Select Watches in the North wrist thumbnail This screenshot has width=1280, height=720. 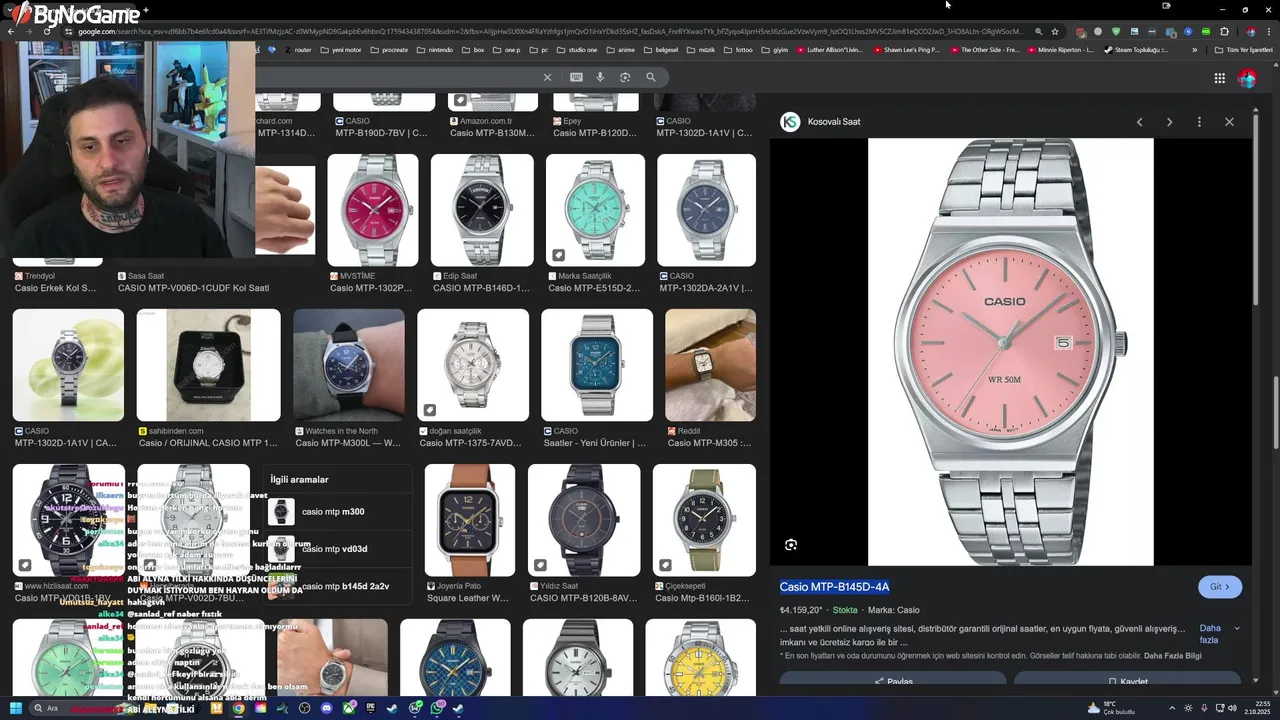pyautogui.click(x=349, y=365)
